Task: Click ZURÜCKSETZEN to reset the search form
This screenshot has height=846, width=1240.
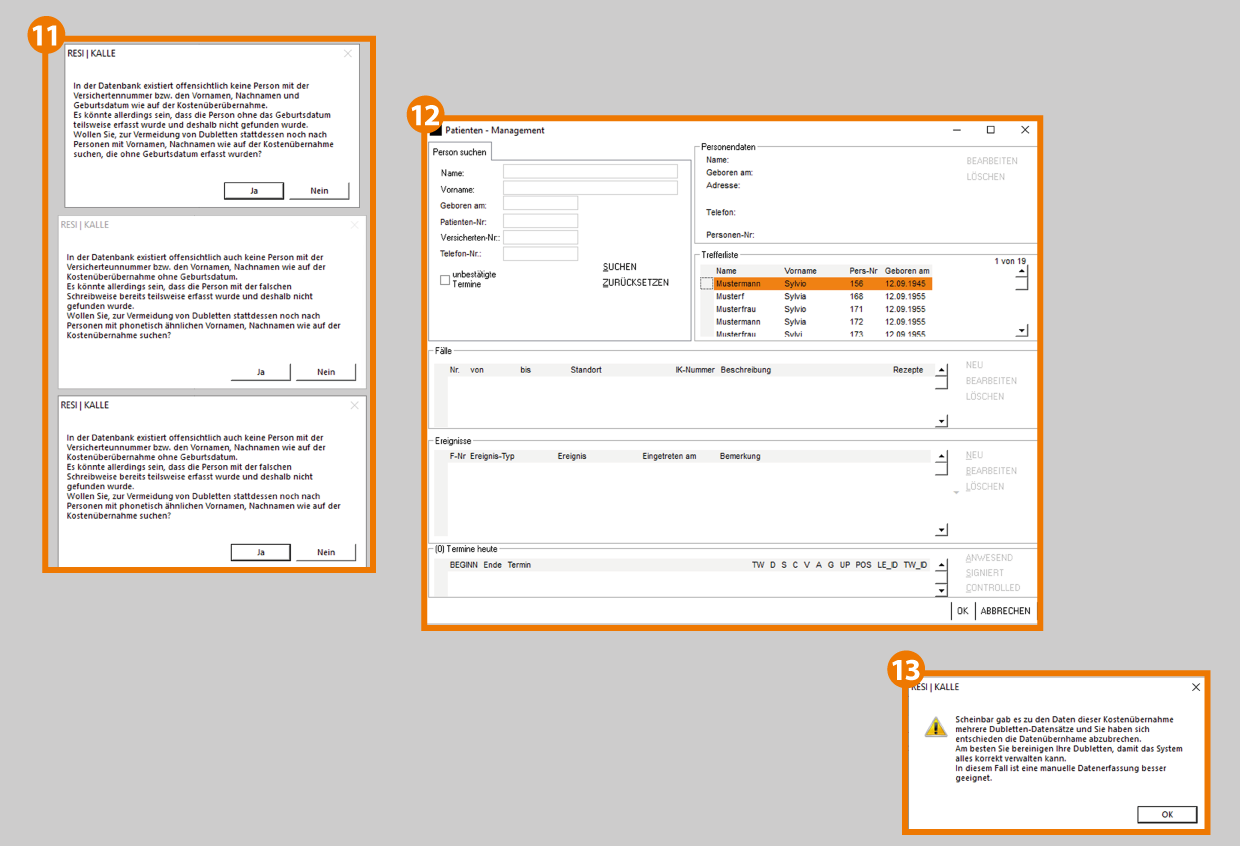Action: (x=635, y=283)
